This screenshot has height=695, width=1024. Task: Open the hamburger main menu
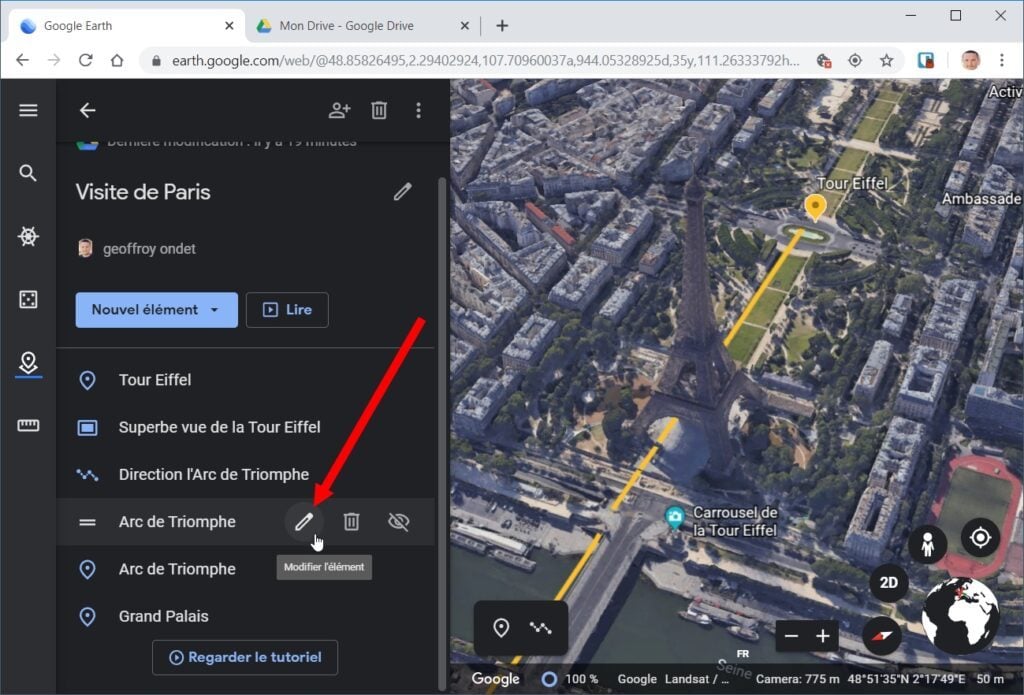point(28,110)
